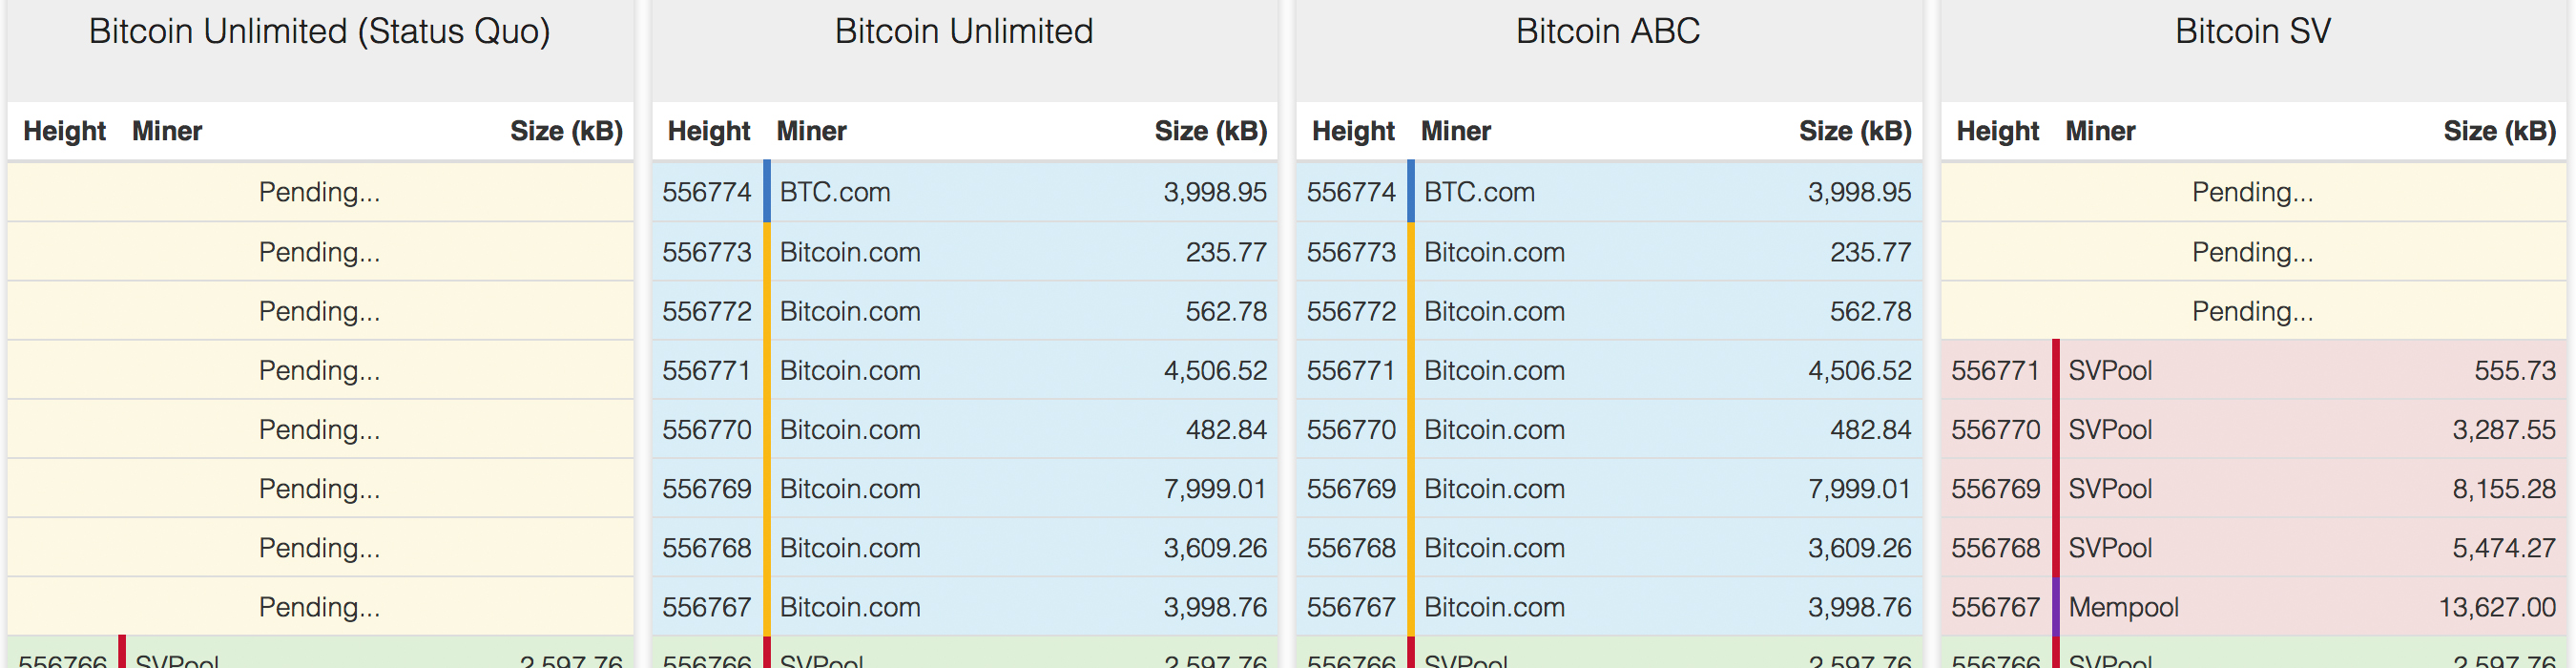Select BTC.com miner in Bitcoin ABC table
Image resolution: width=2576 pixels, height=668 pixels.
pos(1479,192)
